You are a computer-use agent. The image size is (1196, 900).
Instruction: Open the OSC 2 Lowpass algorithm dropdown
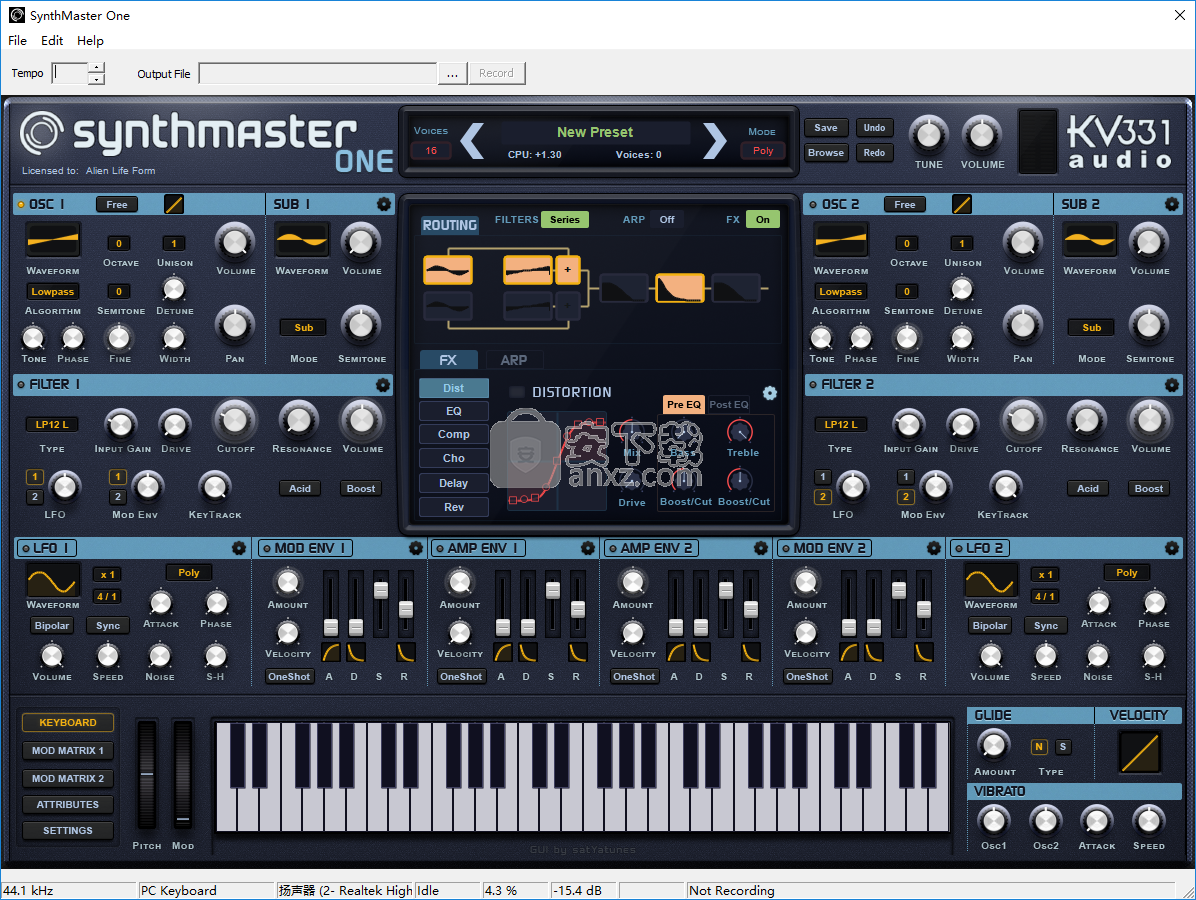(841, 291)
